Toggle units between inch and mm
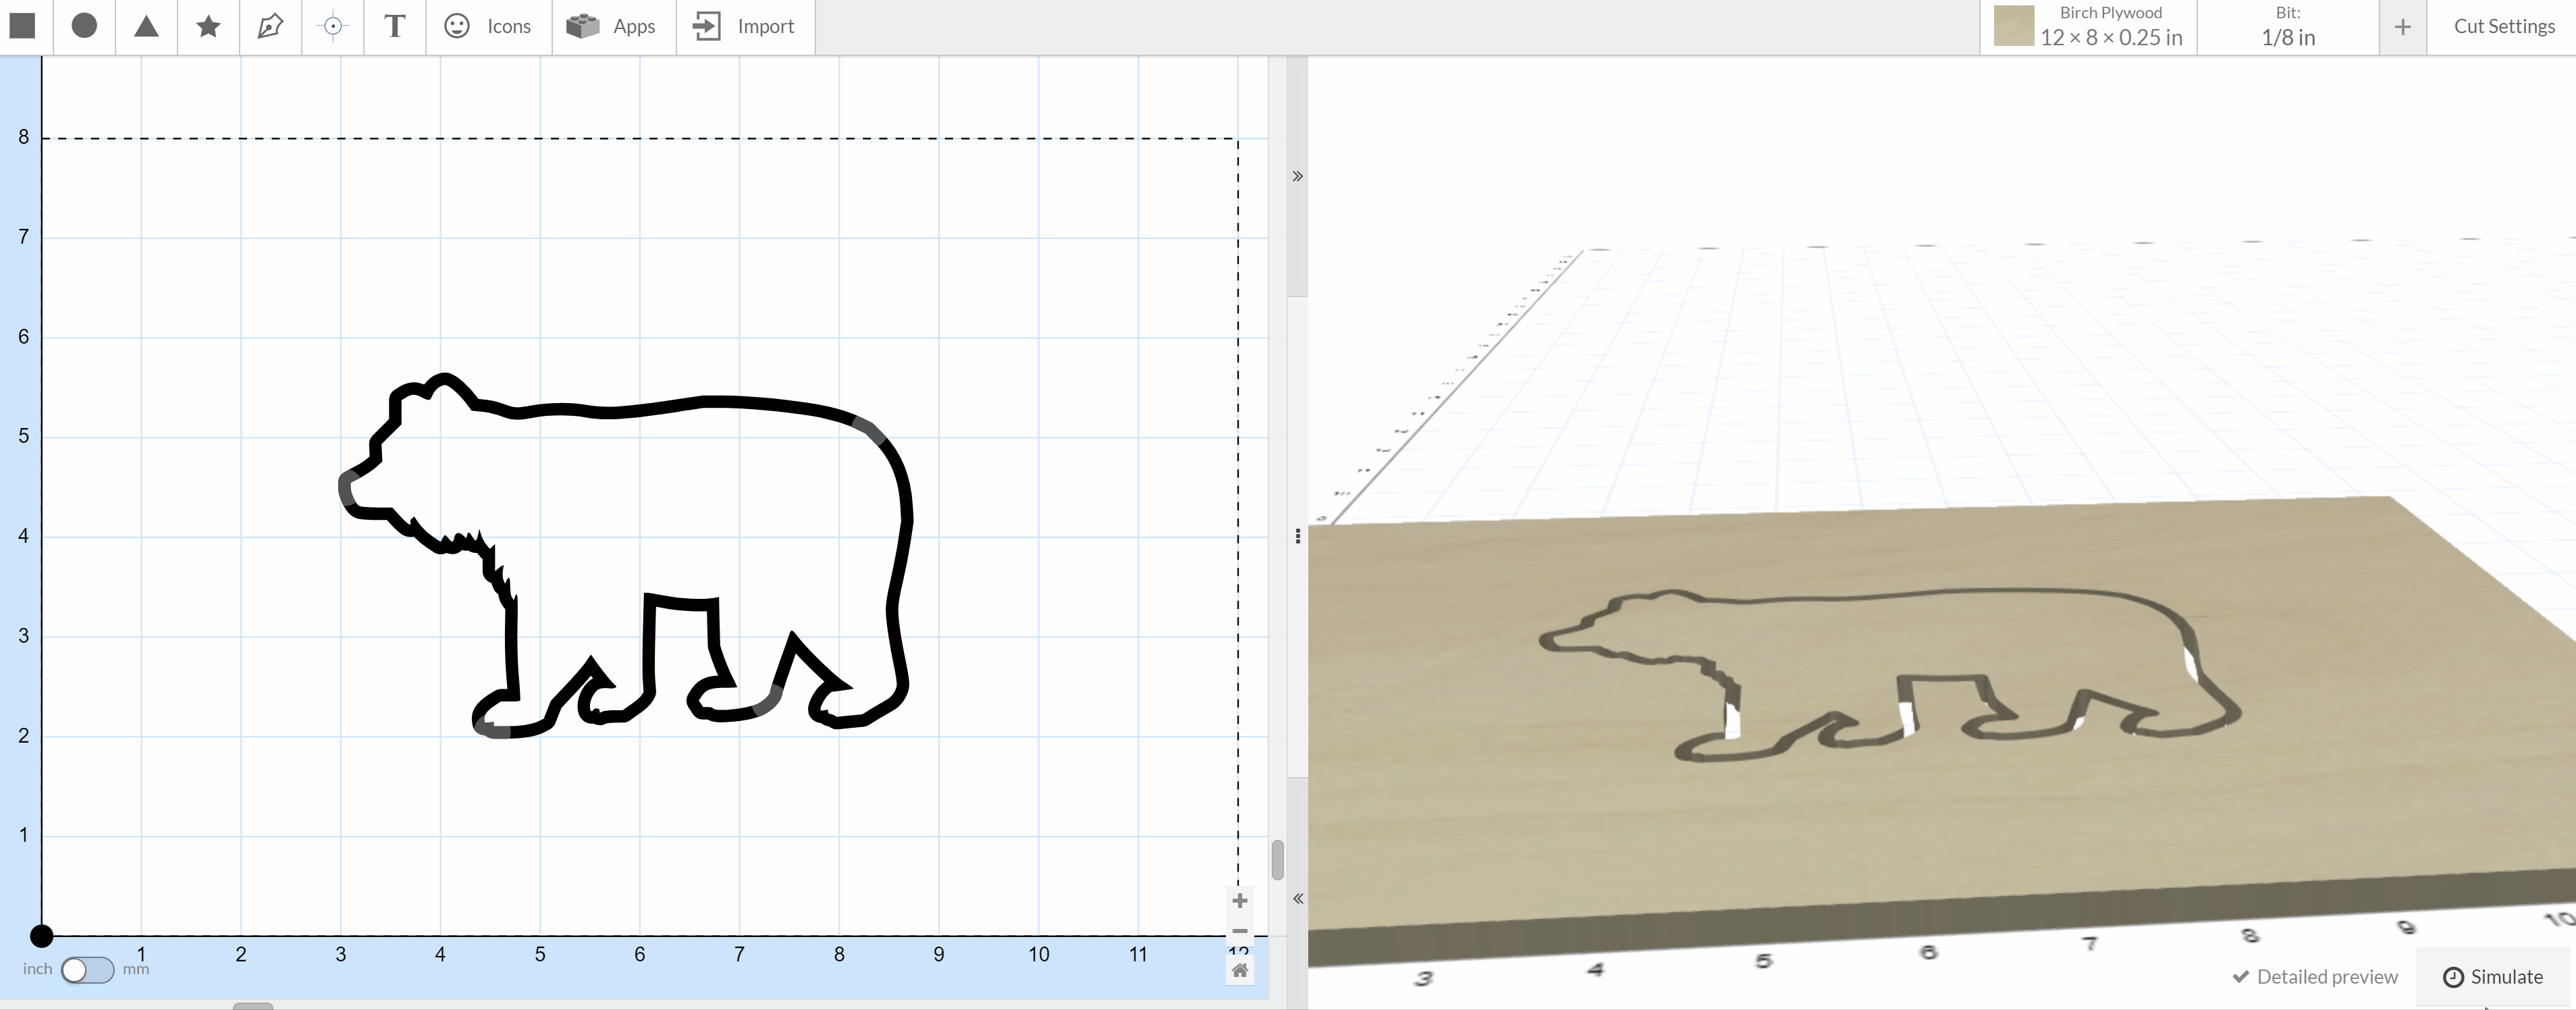2576x1010 pixels. [87, 970]
